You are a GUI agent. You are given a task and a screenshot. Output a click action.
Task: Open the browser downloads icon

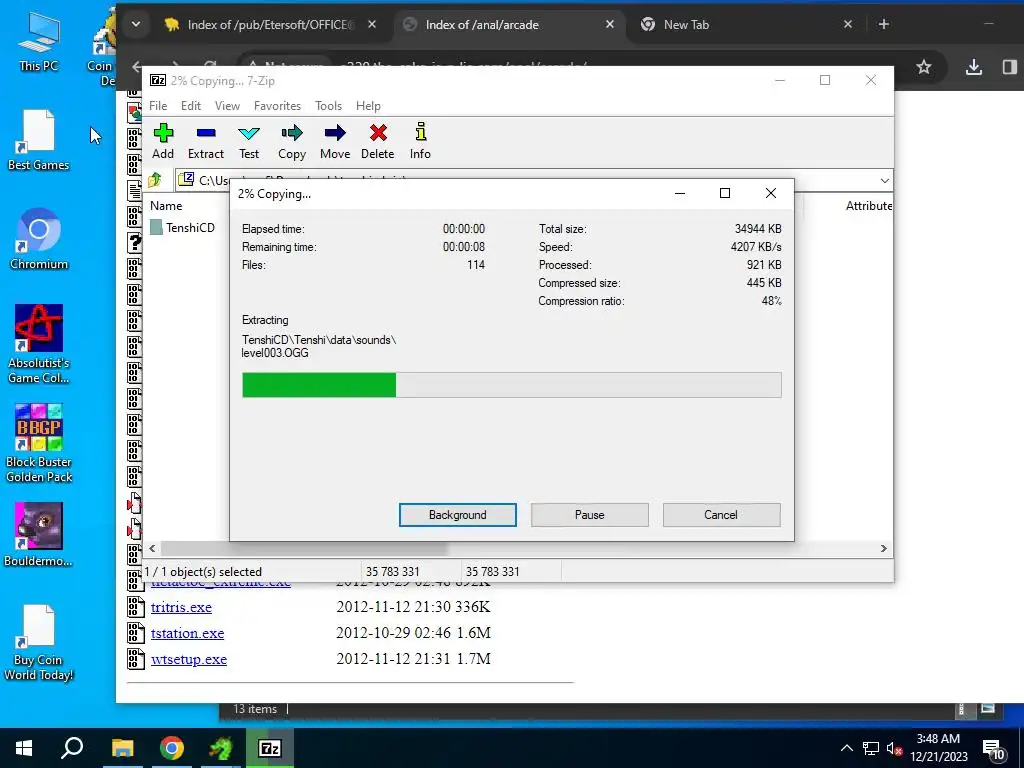(x=974, y=67)
